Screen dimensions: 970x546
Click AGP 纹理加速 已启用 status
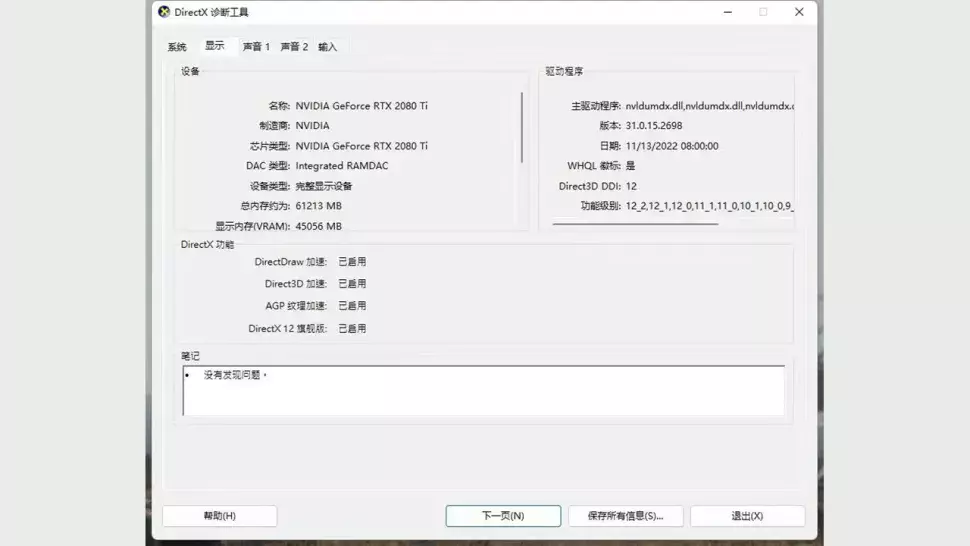[x=352, y=306]
